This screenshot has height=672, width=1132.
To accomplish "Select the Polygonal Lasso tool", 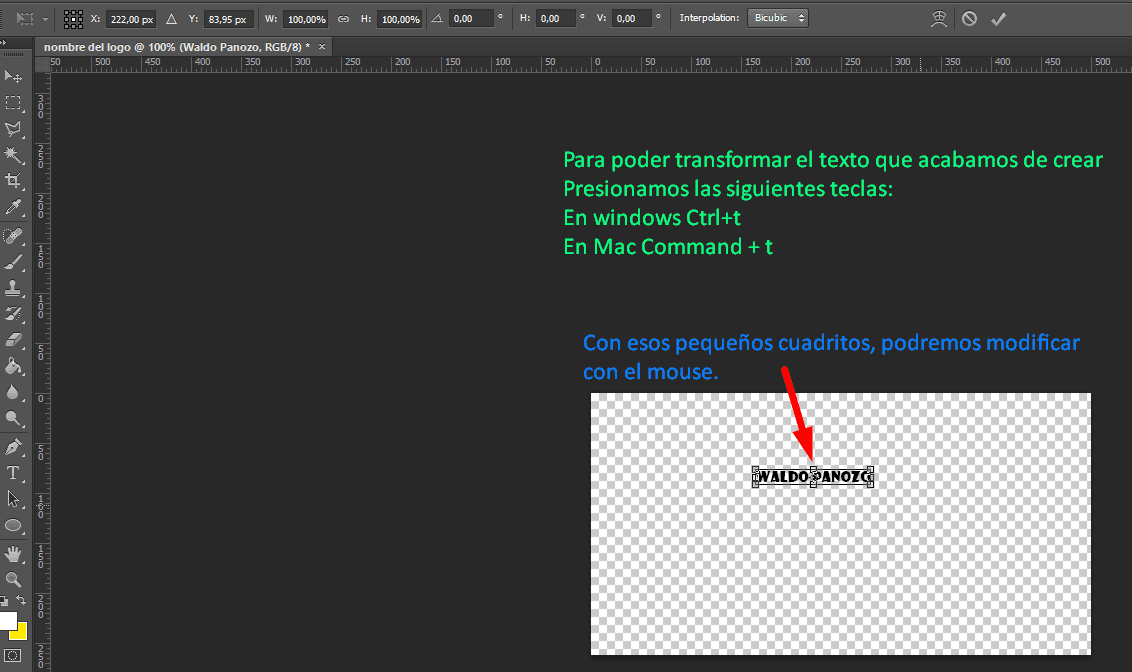I will [x=13, y=129].
